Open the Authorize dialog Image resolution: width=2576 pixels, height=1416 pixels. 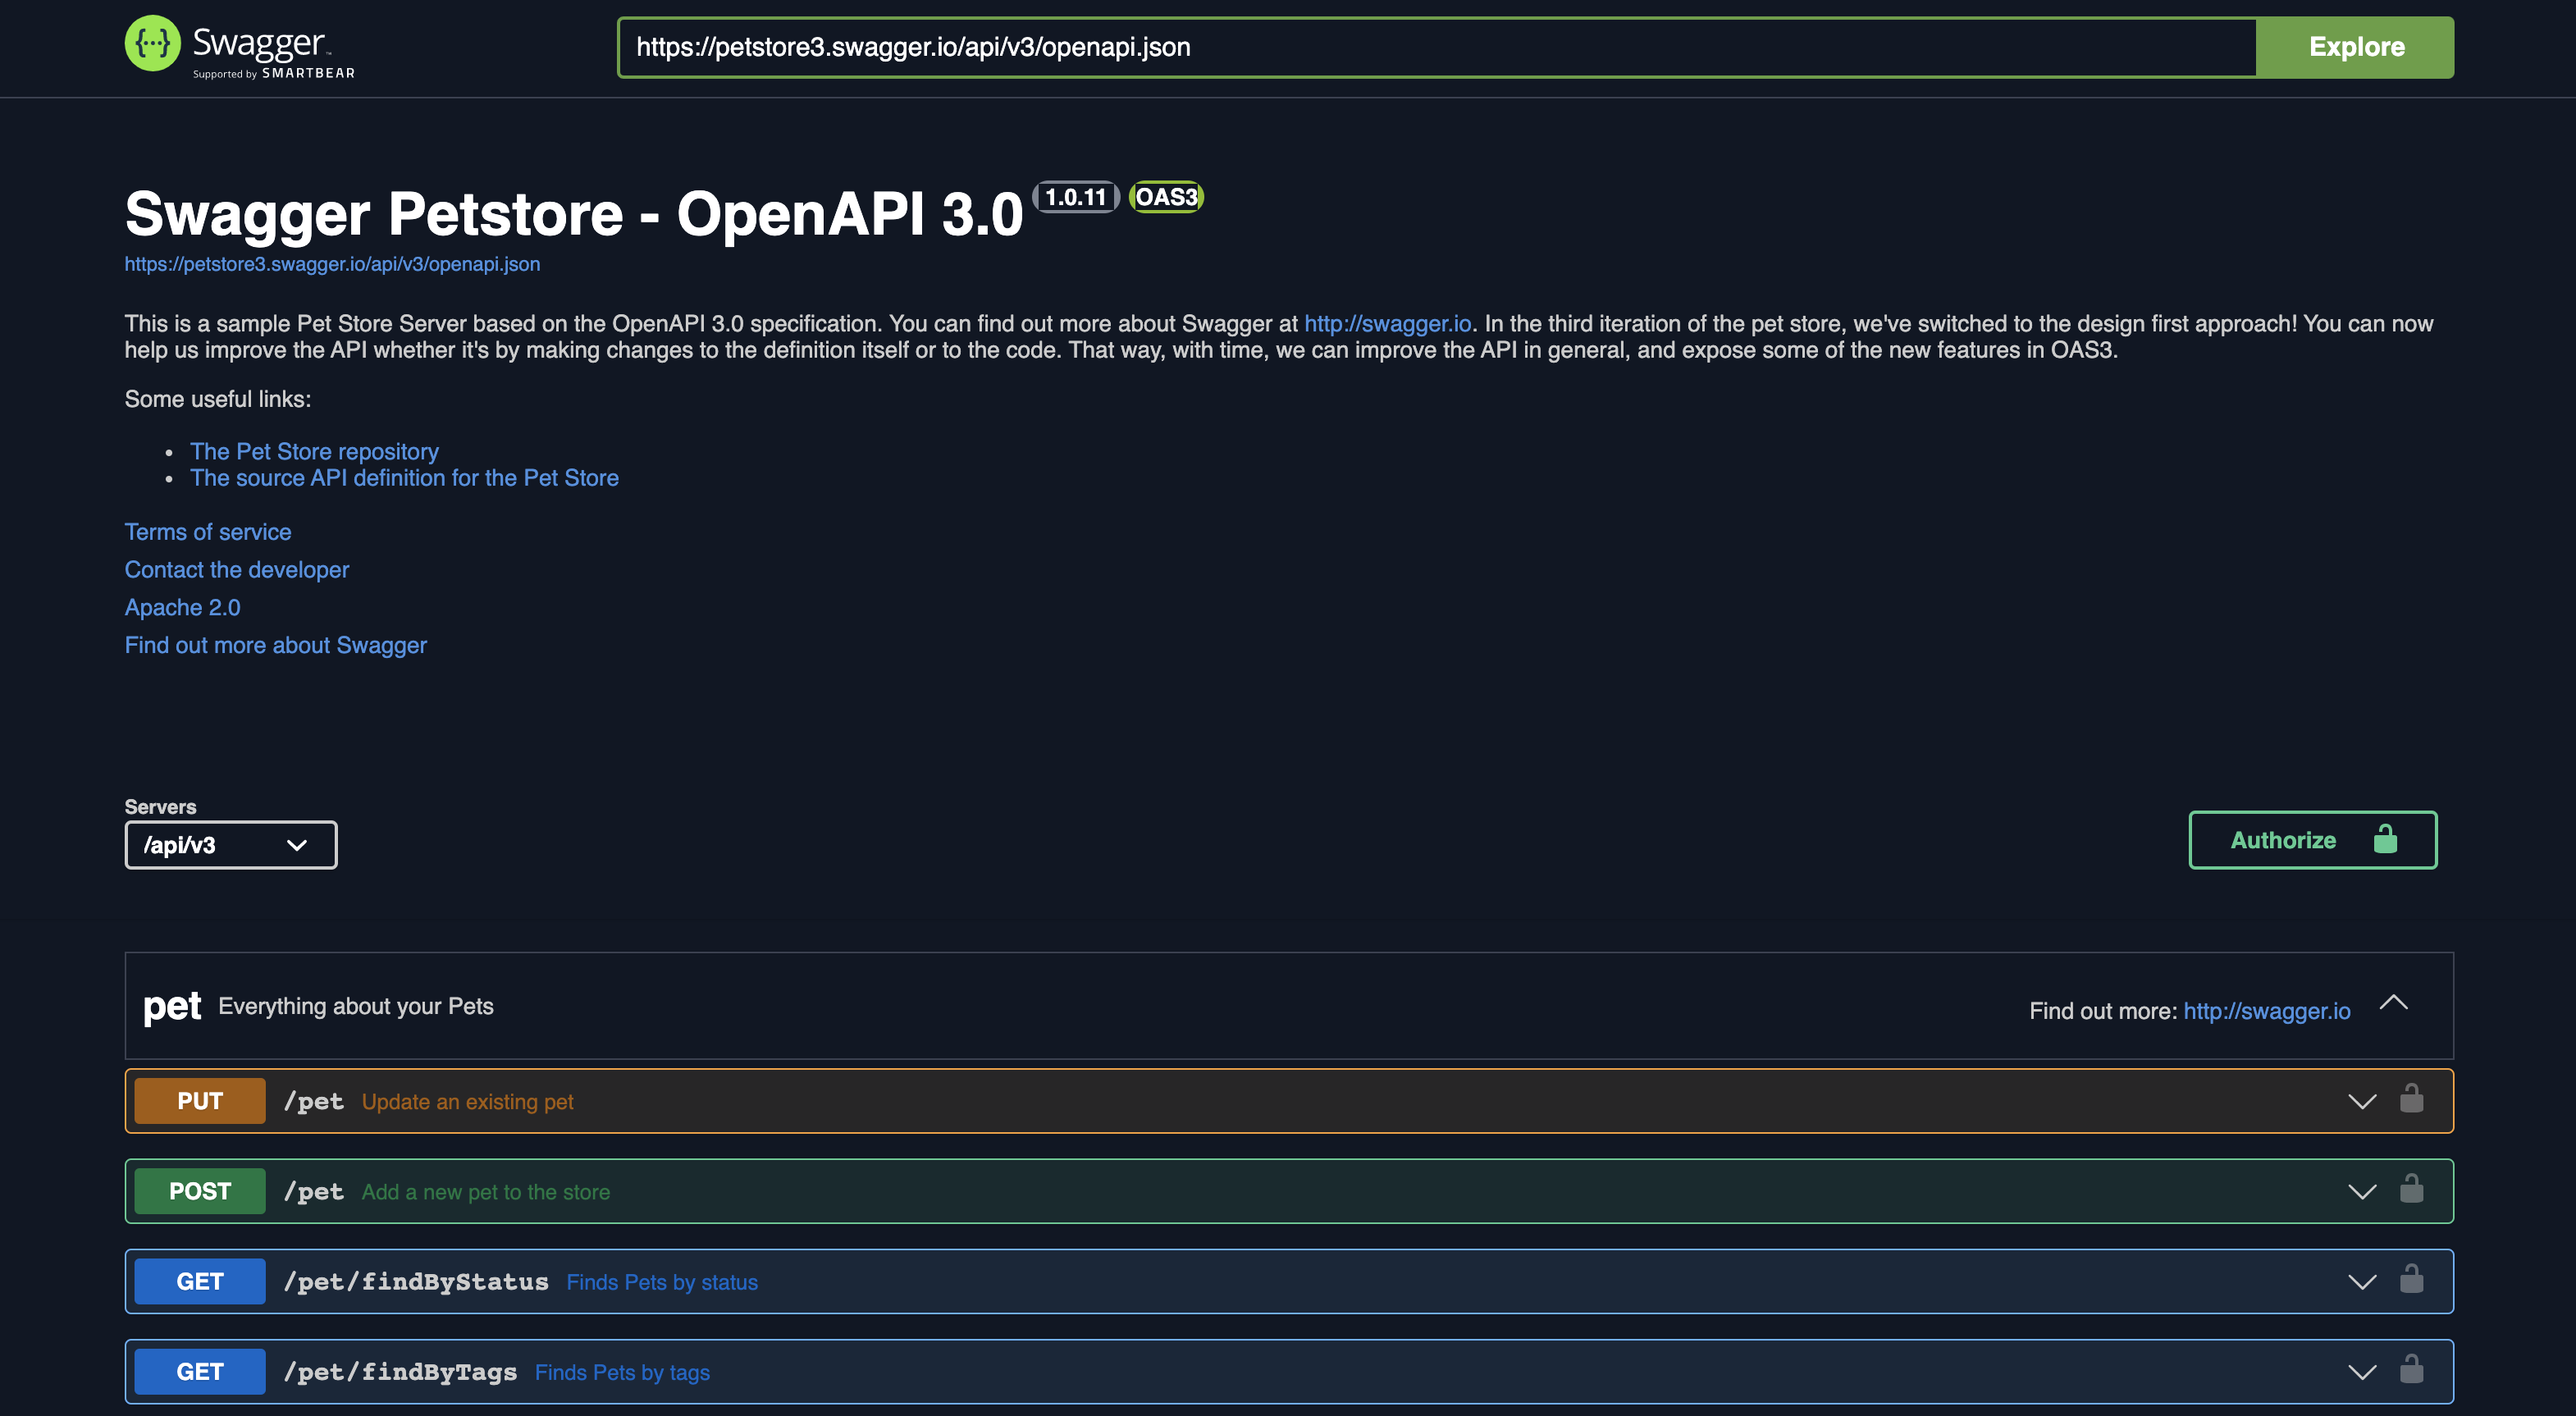tap(2312, 840)
